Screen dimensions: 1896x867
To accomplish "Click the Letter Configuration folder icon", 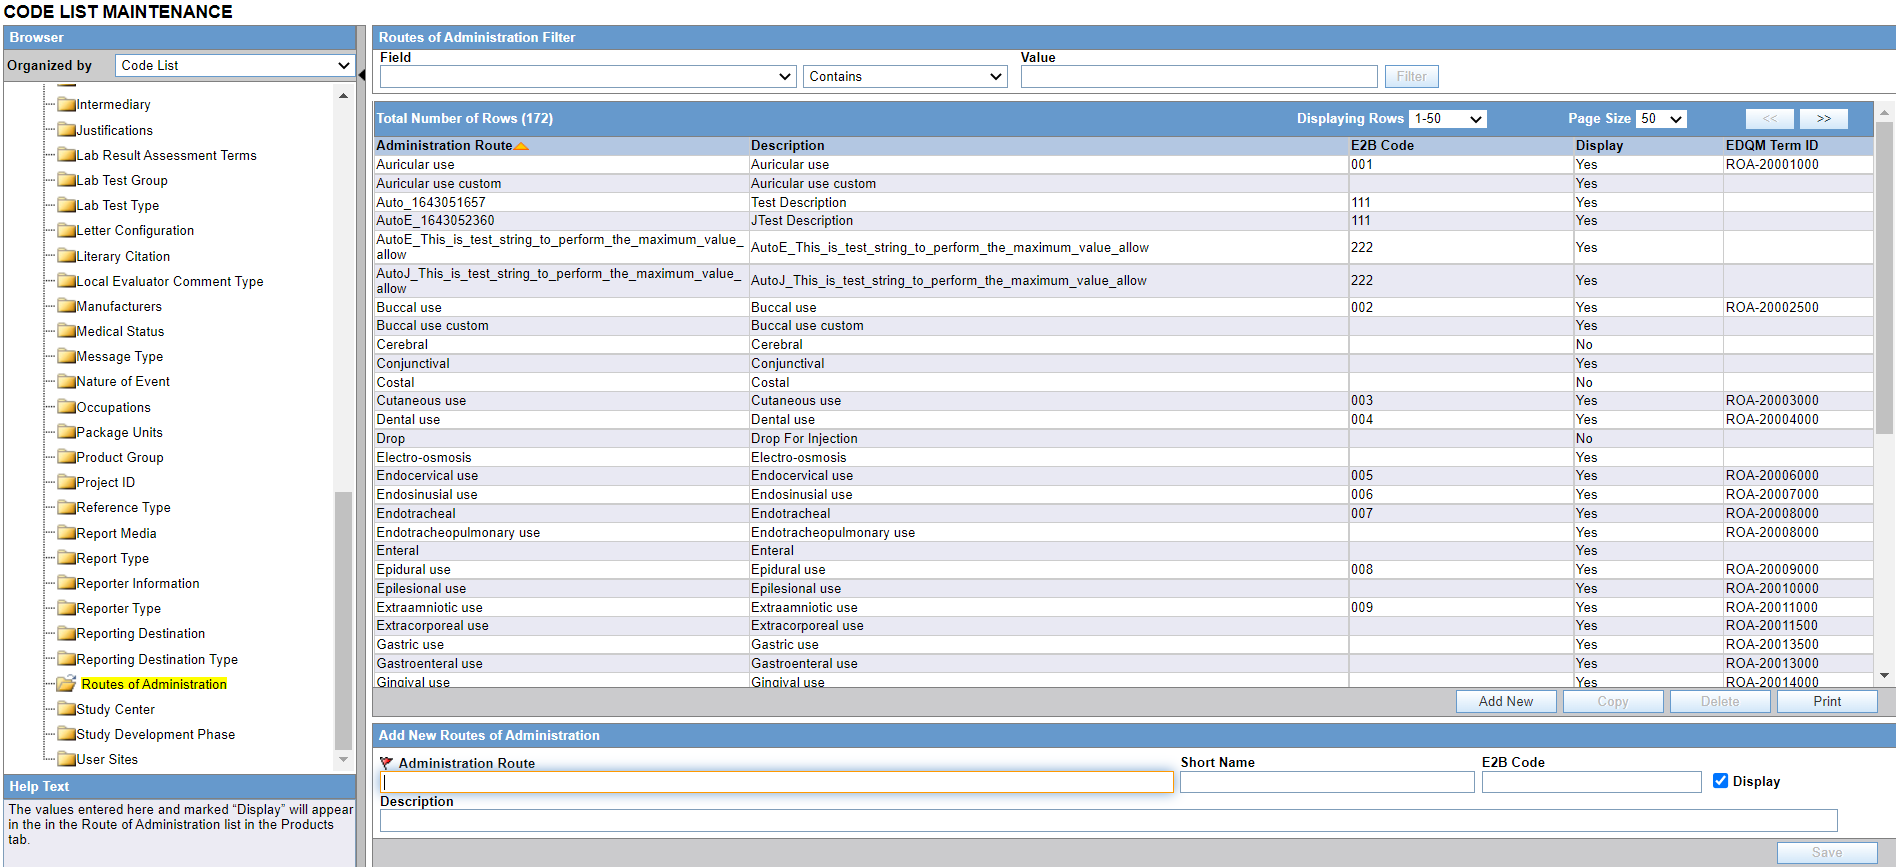I will pyautogui.click(x=67, y=230).
